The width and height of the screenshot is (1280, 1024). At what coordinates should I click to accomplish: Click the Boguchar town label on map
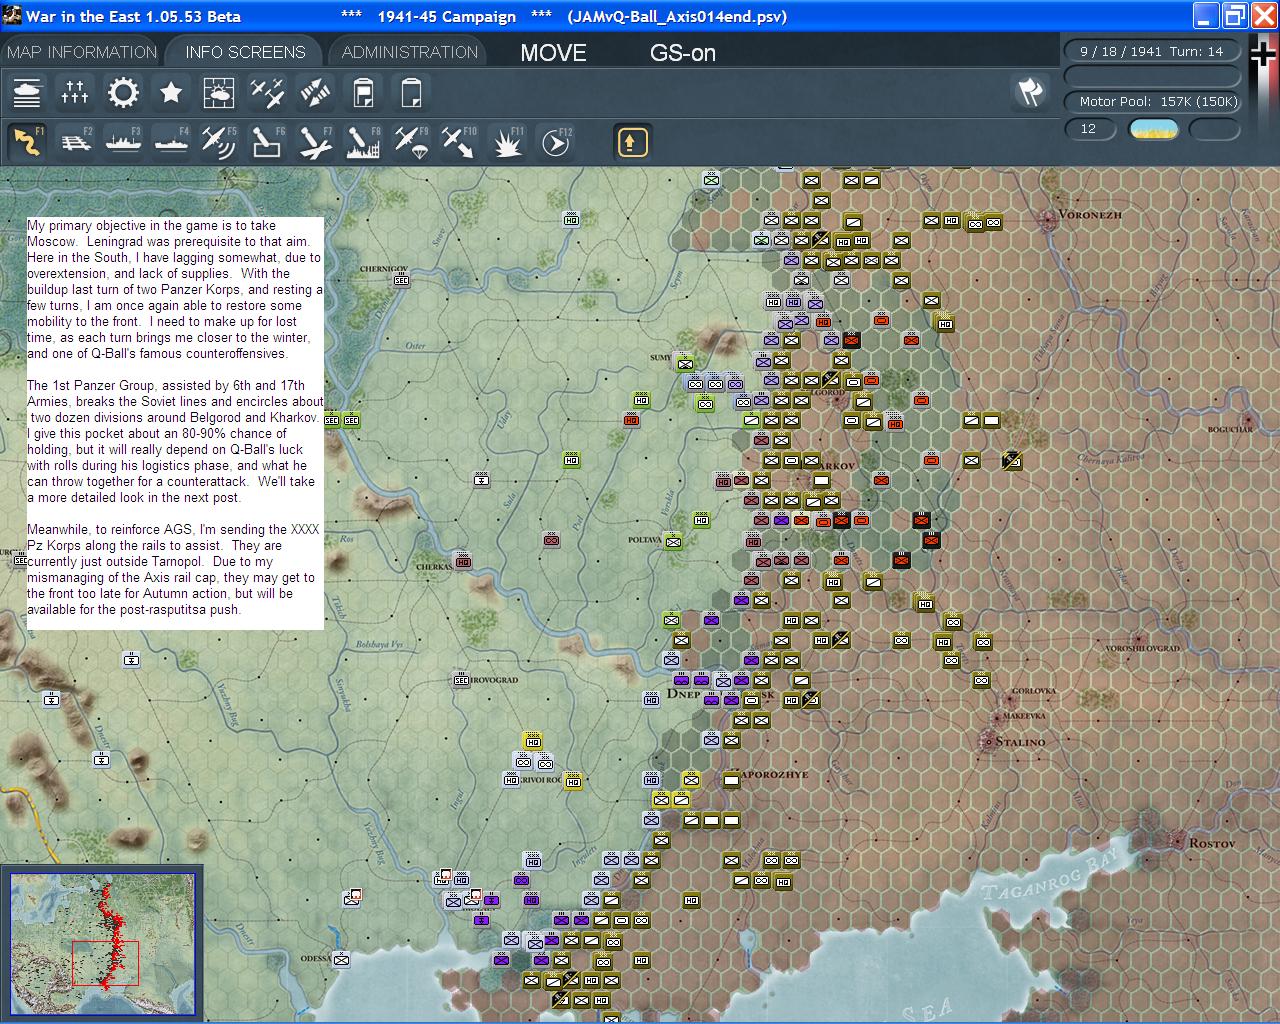tap(1230, 430)
